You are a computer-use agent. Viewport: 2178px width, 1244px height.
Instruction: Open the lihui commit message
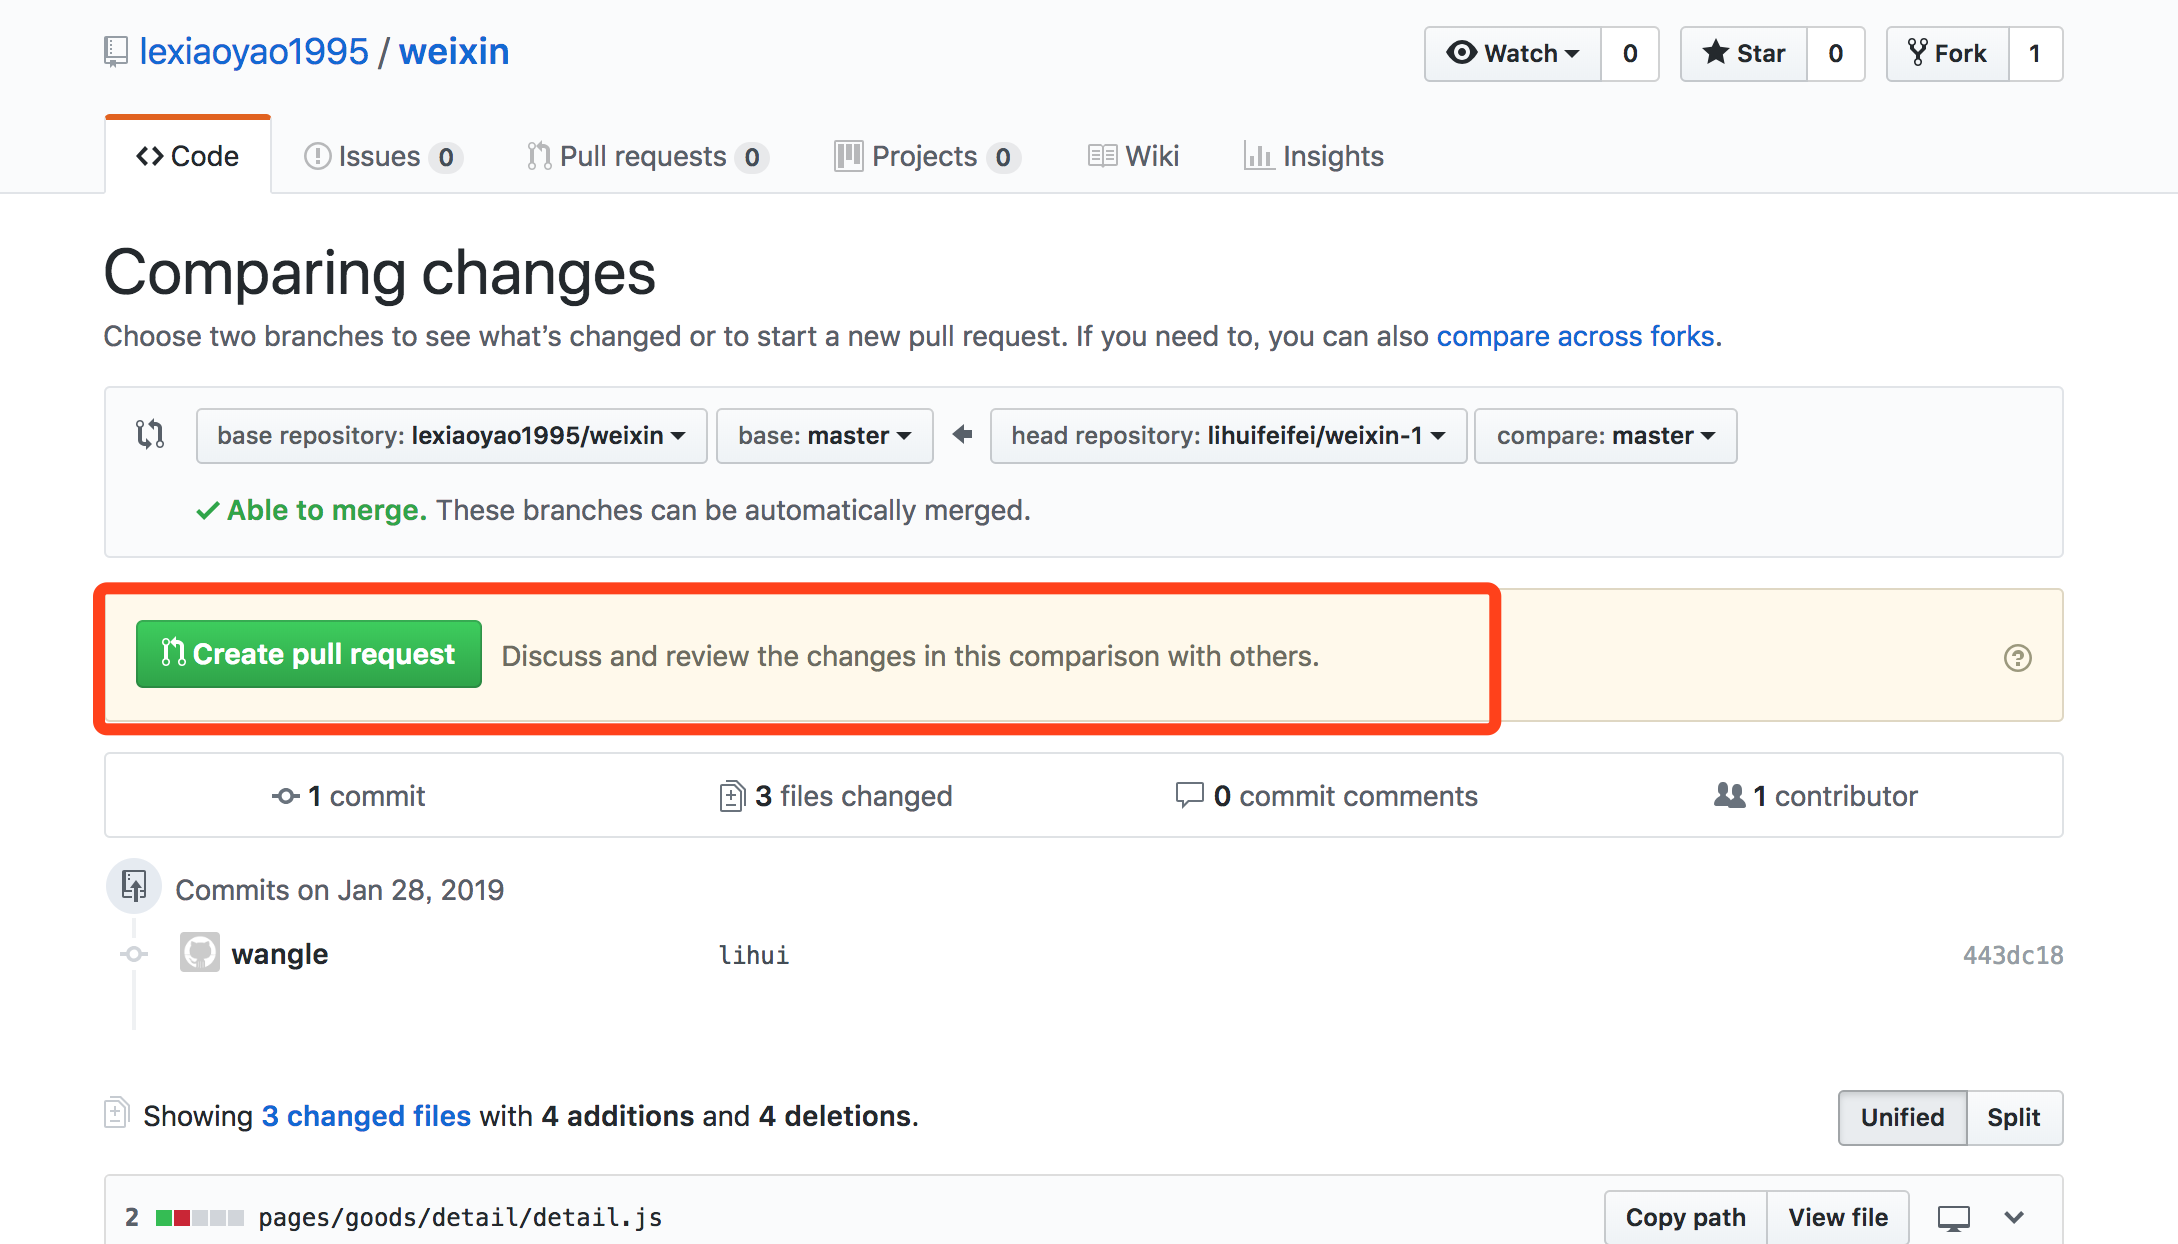[x=754, y=955]
